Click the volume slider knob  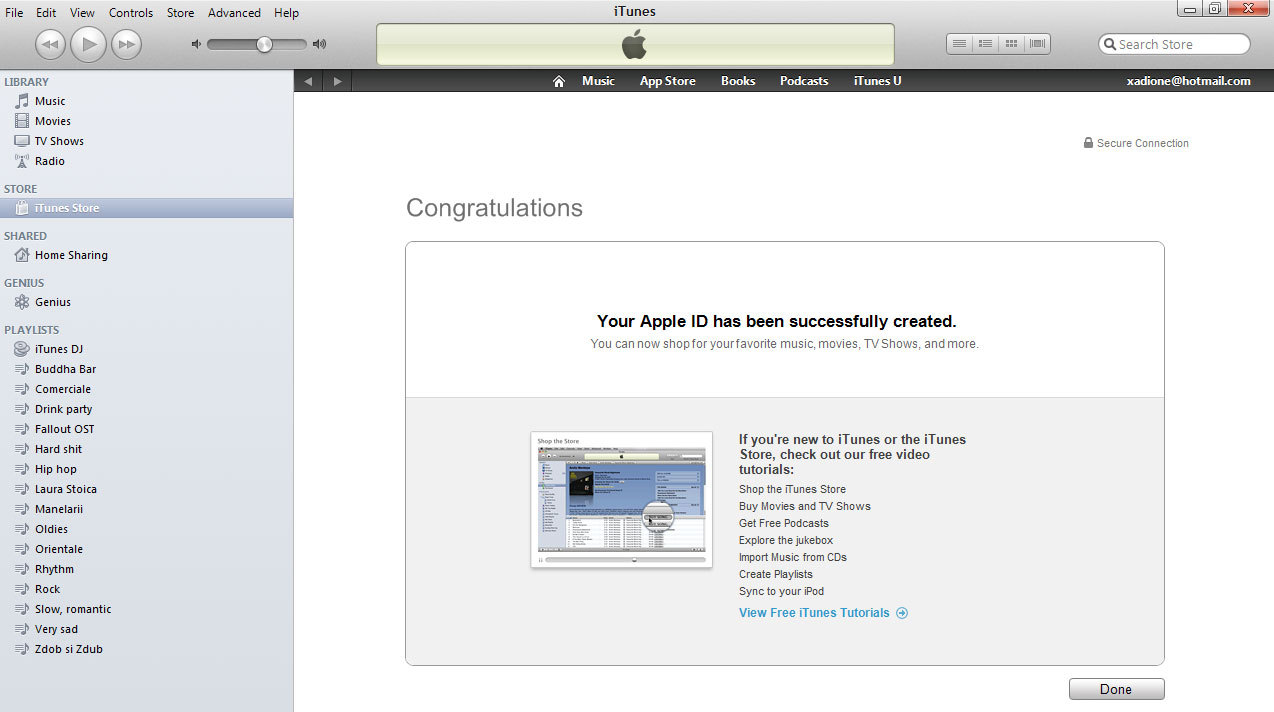tap(264, 44)
